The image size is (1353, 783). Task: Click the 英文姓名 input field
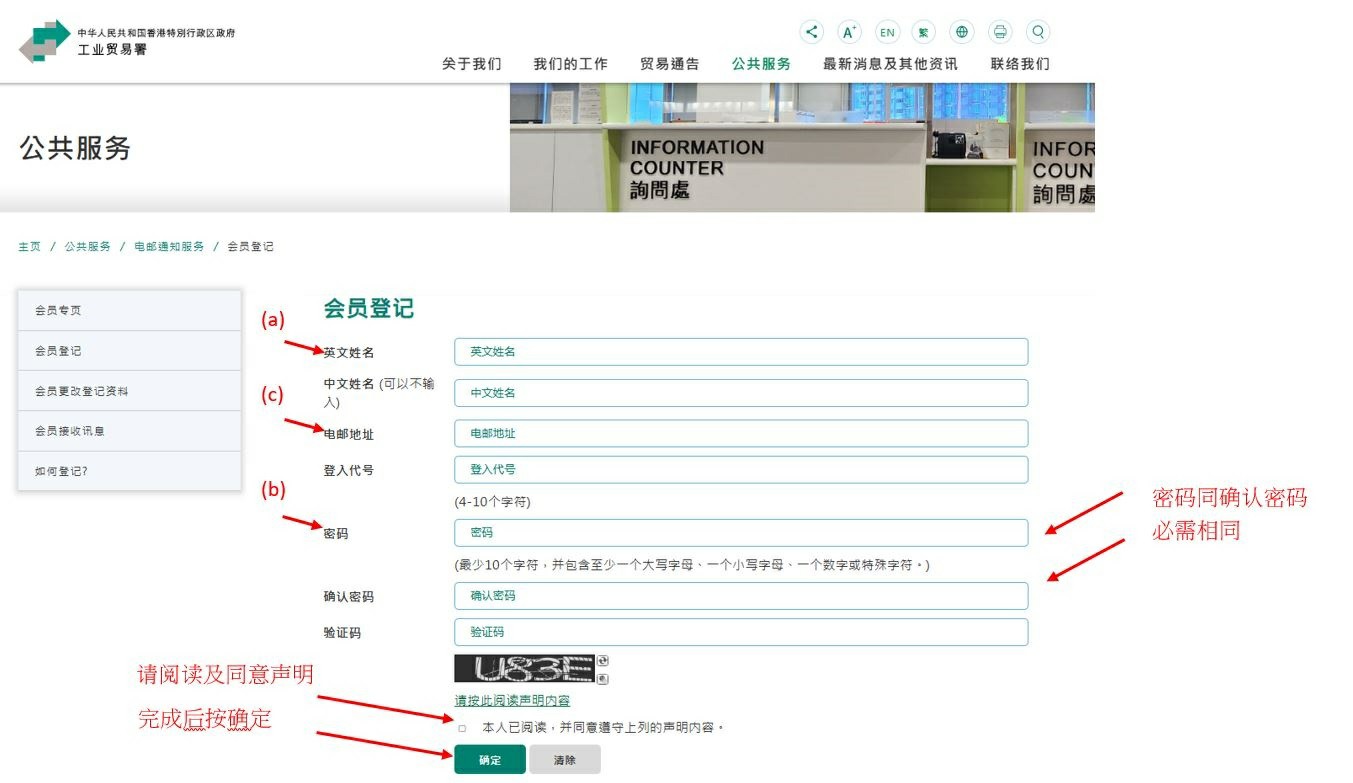click(740, 352)
